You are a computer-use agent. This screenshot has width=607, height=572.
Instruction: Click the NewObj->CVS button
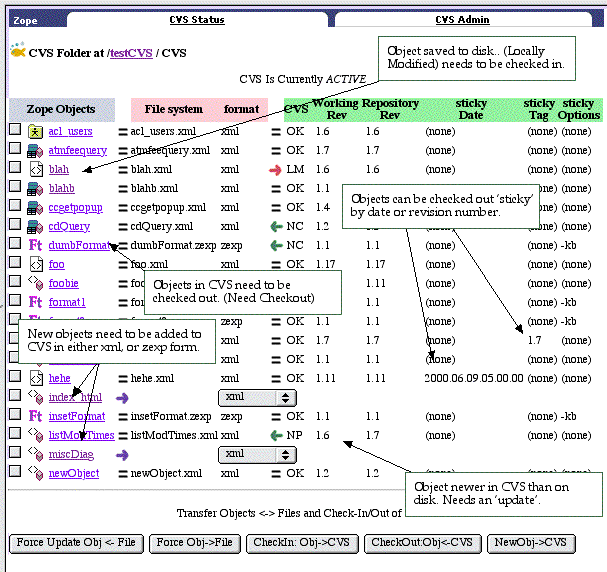tap(531, 543)
